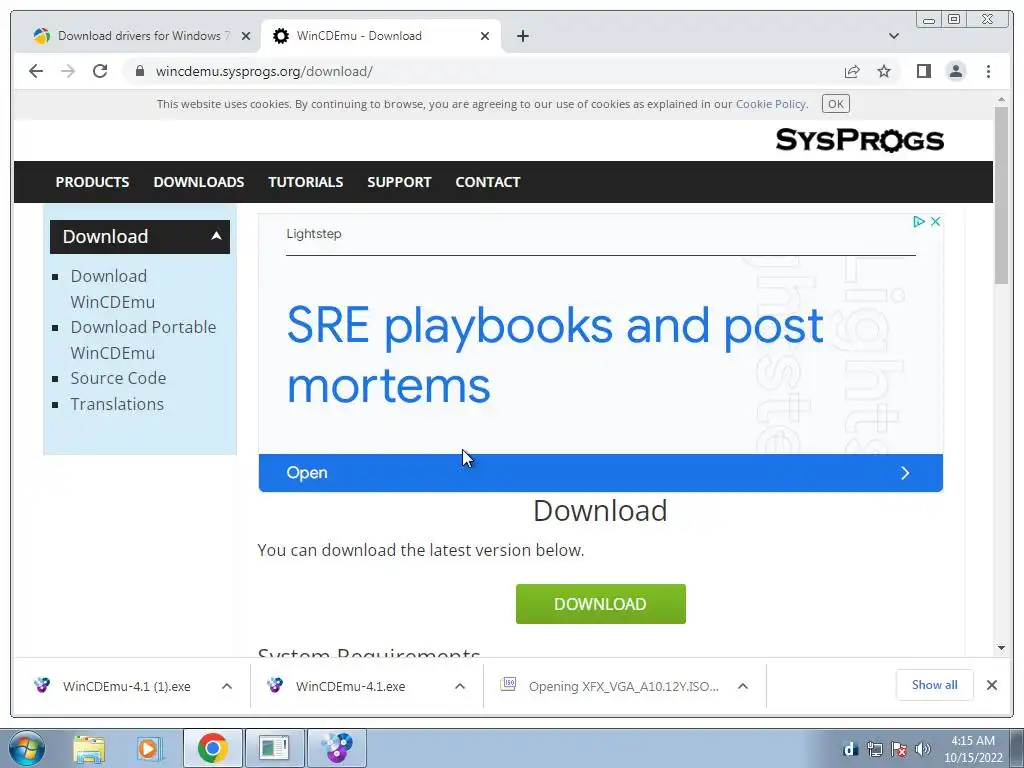Click scrollbar down arrow
Screen dimensions: 1024x768
coord(1001,648)
